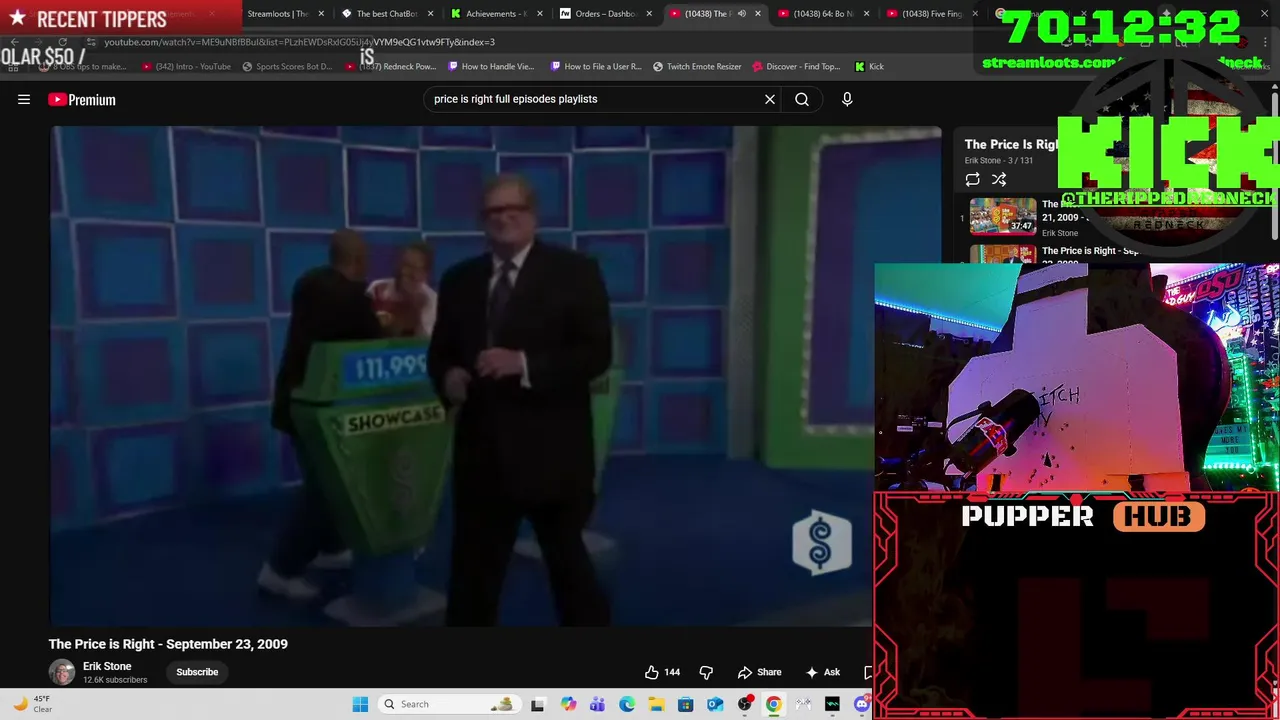Open the YouTube guide hamburger menu

24,99
